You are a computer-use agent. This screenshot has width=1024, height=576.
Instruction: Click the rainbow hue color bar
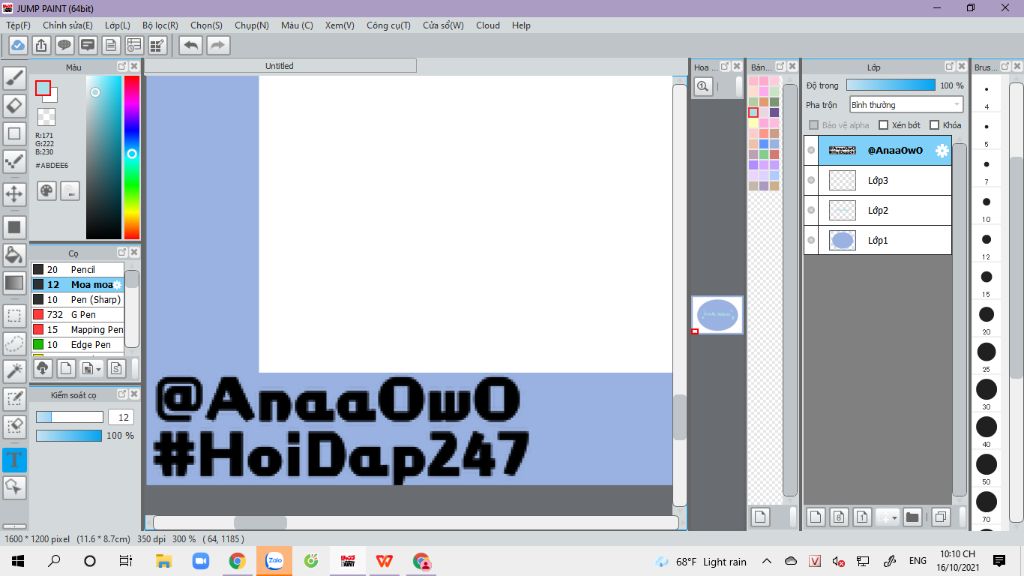point(132,157)
